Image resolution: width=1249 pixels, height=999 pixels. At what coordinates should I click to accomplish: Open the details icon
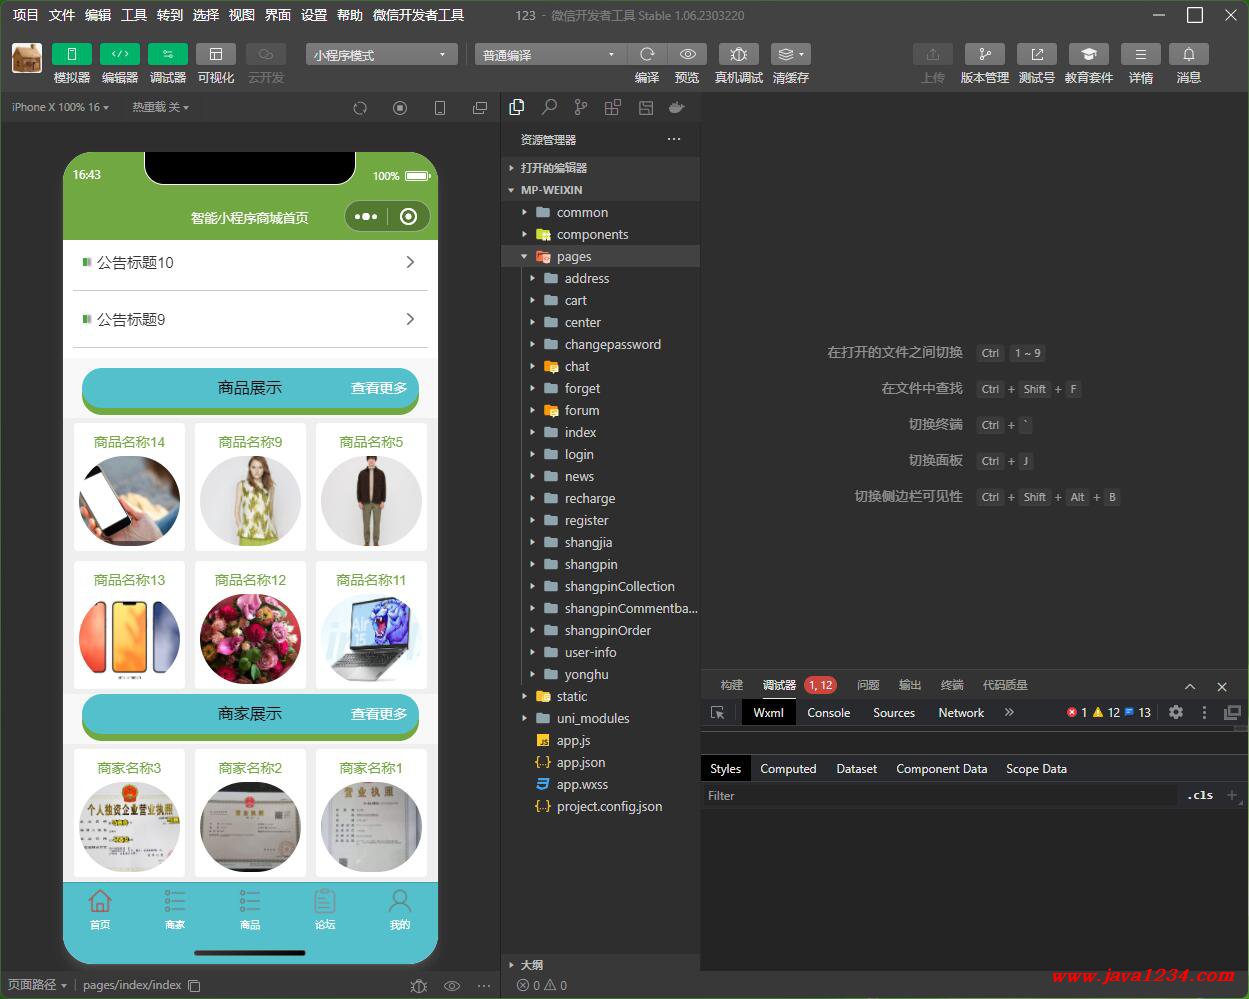coord(1141,54)
